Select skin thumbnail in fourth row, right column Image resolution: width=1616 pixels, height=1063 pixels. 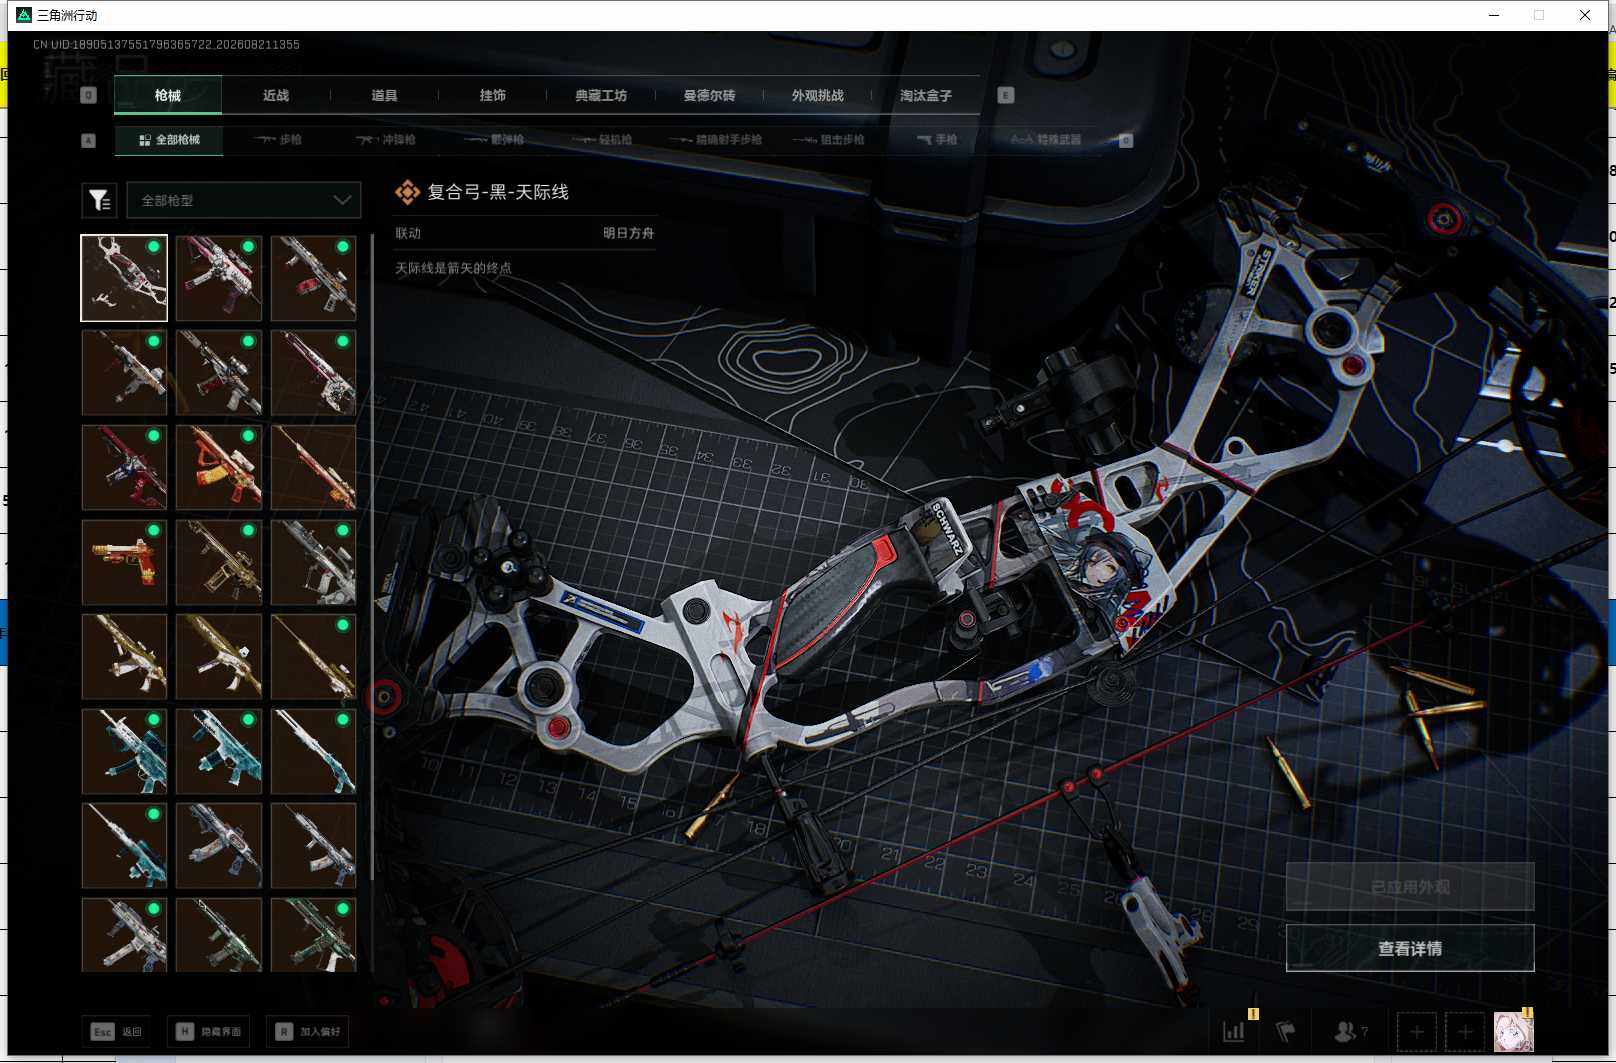click(x=313, y=562)
